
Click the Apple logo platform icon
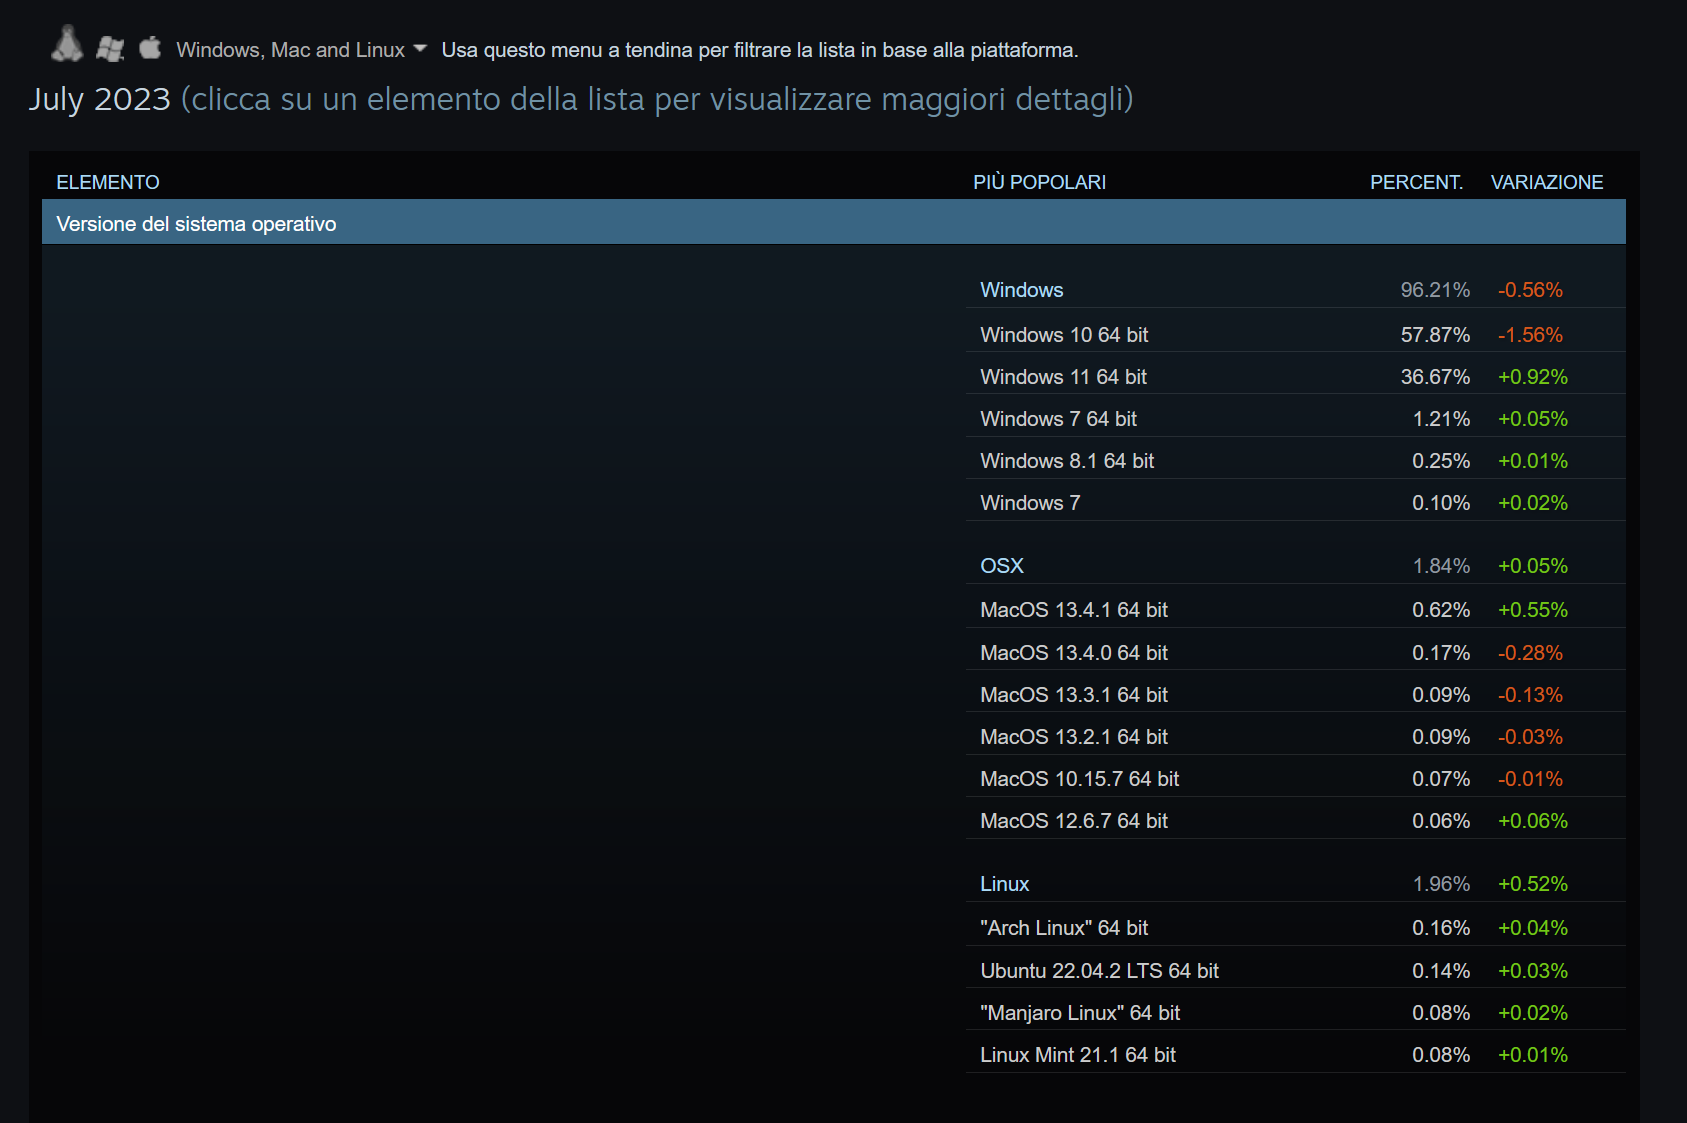150,47
